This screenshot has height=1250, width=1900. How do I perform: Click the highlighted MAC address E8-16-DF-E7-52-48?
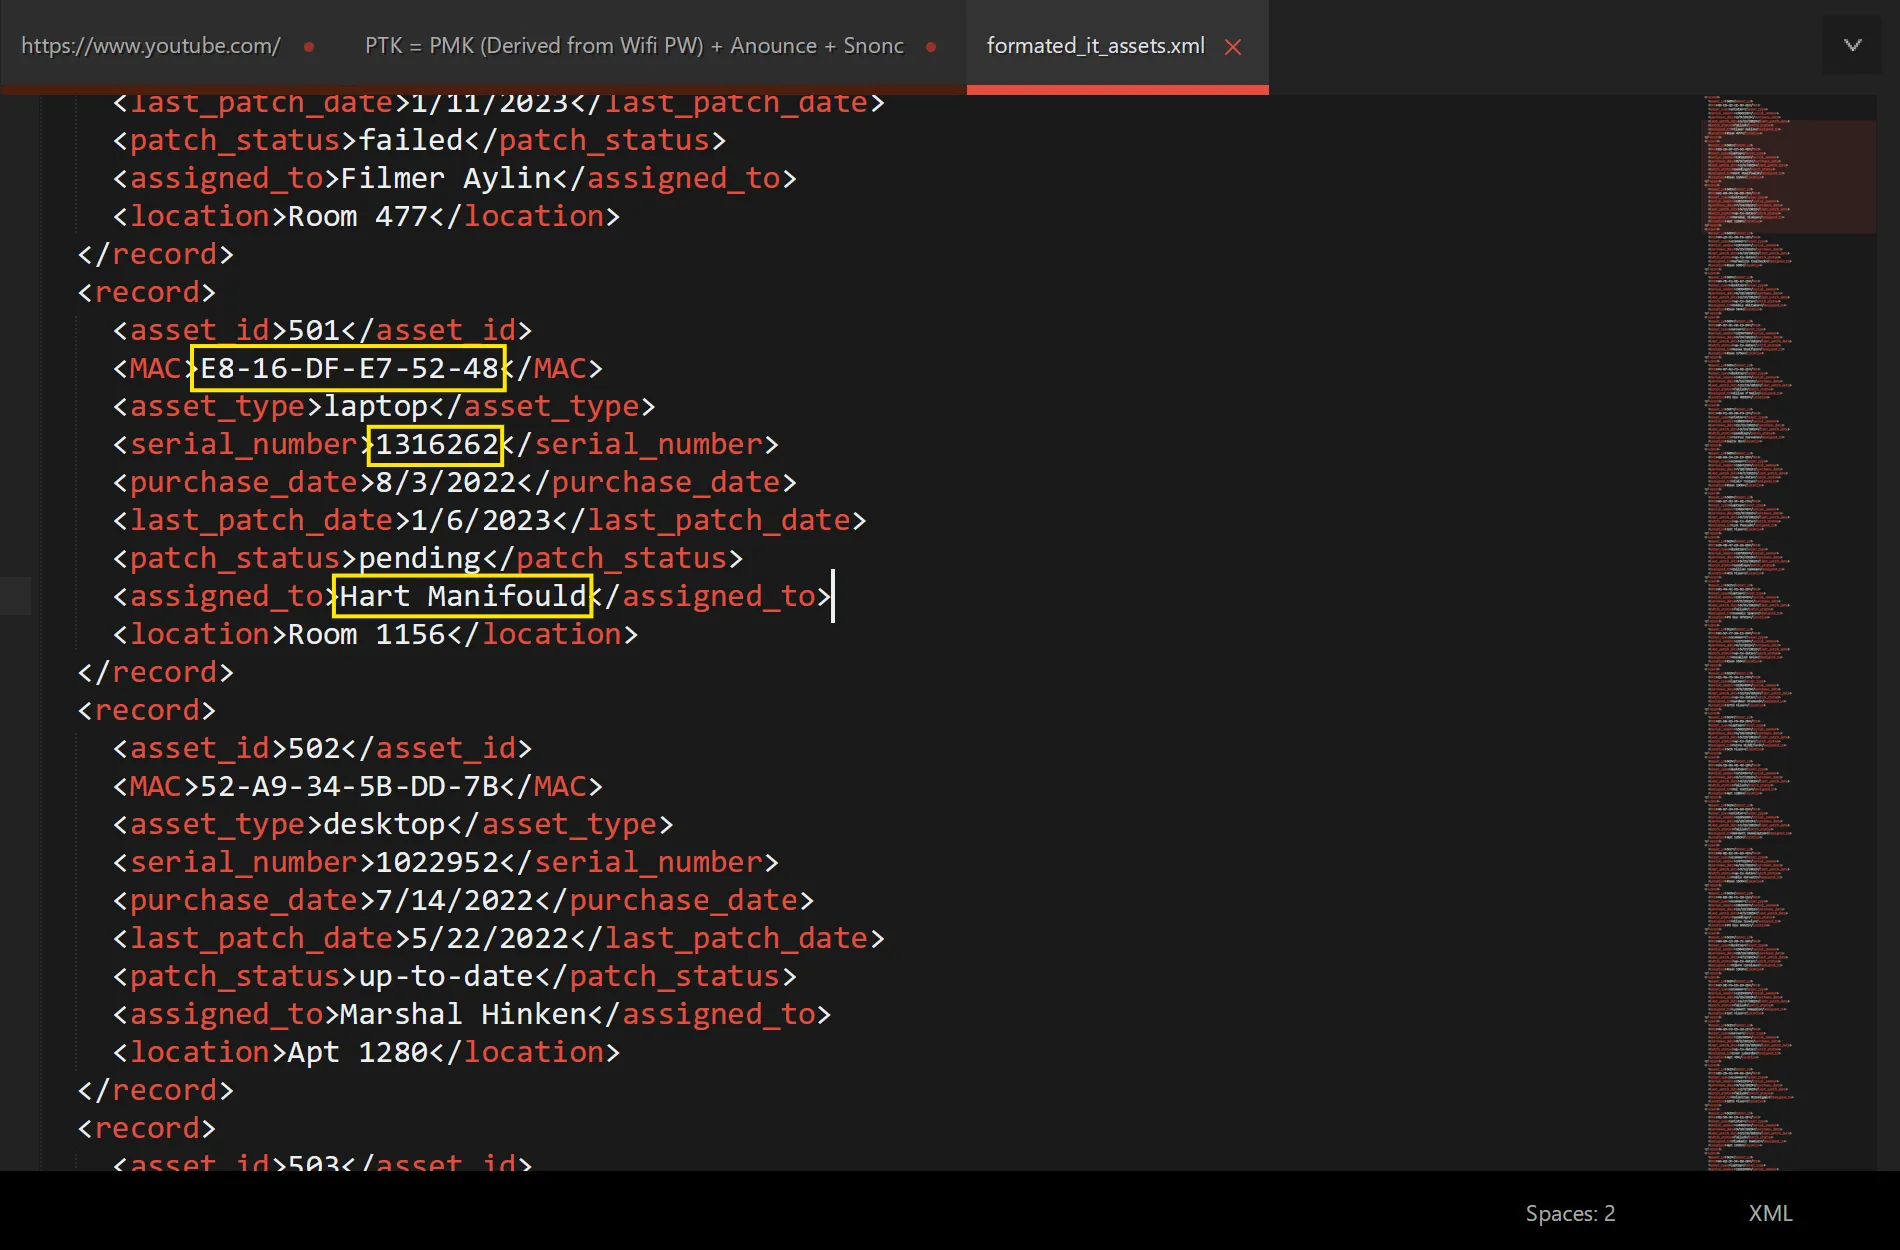point(349,369)
